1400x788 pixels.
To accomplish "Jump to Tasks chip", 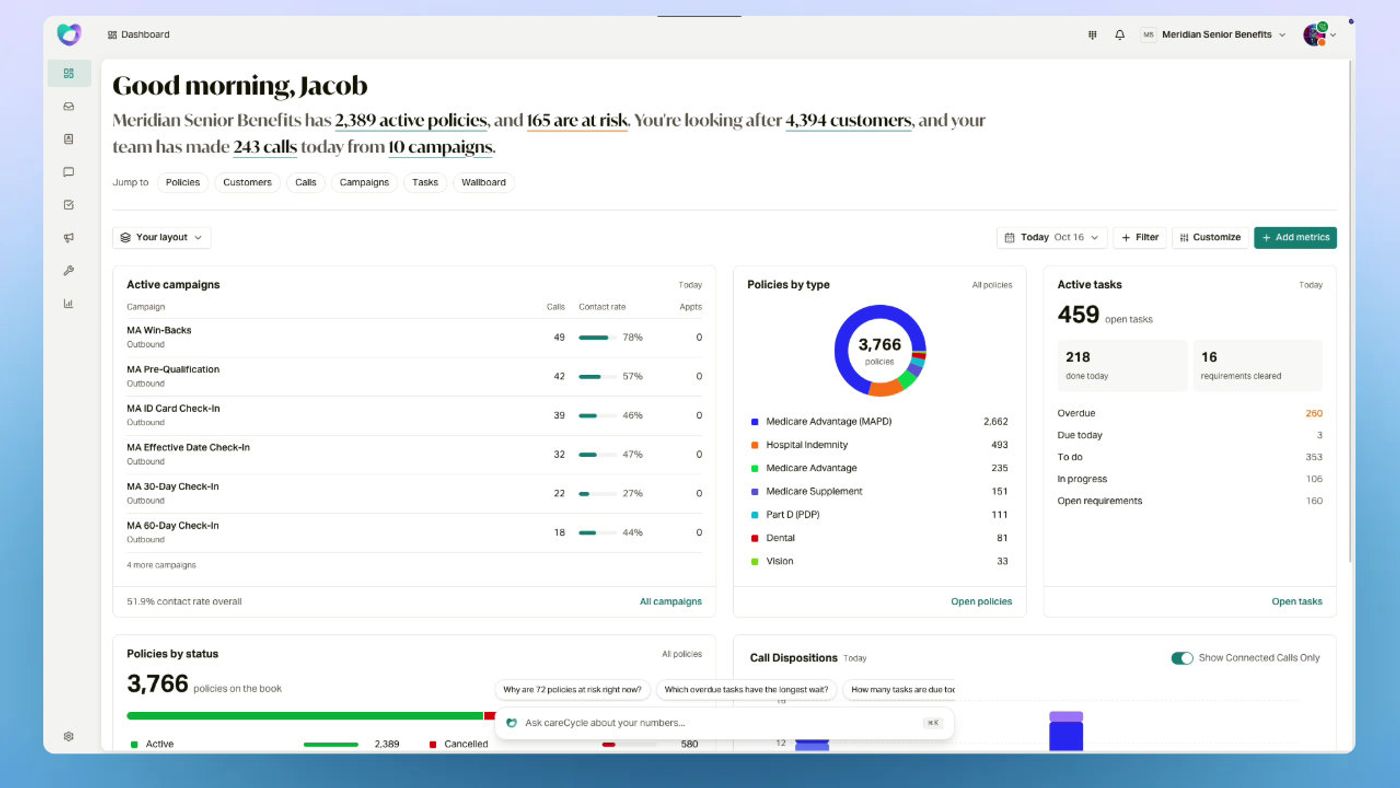I will click(425, 183).
